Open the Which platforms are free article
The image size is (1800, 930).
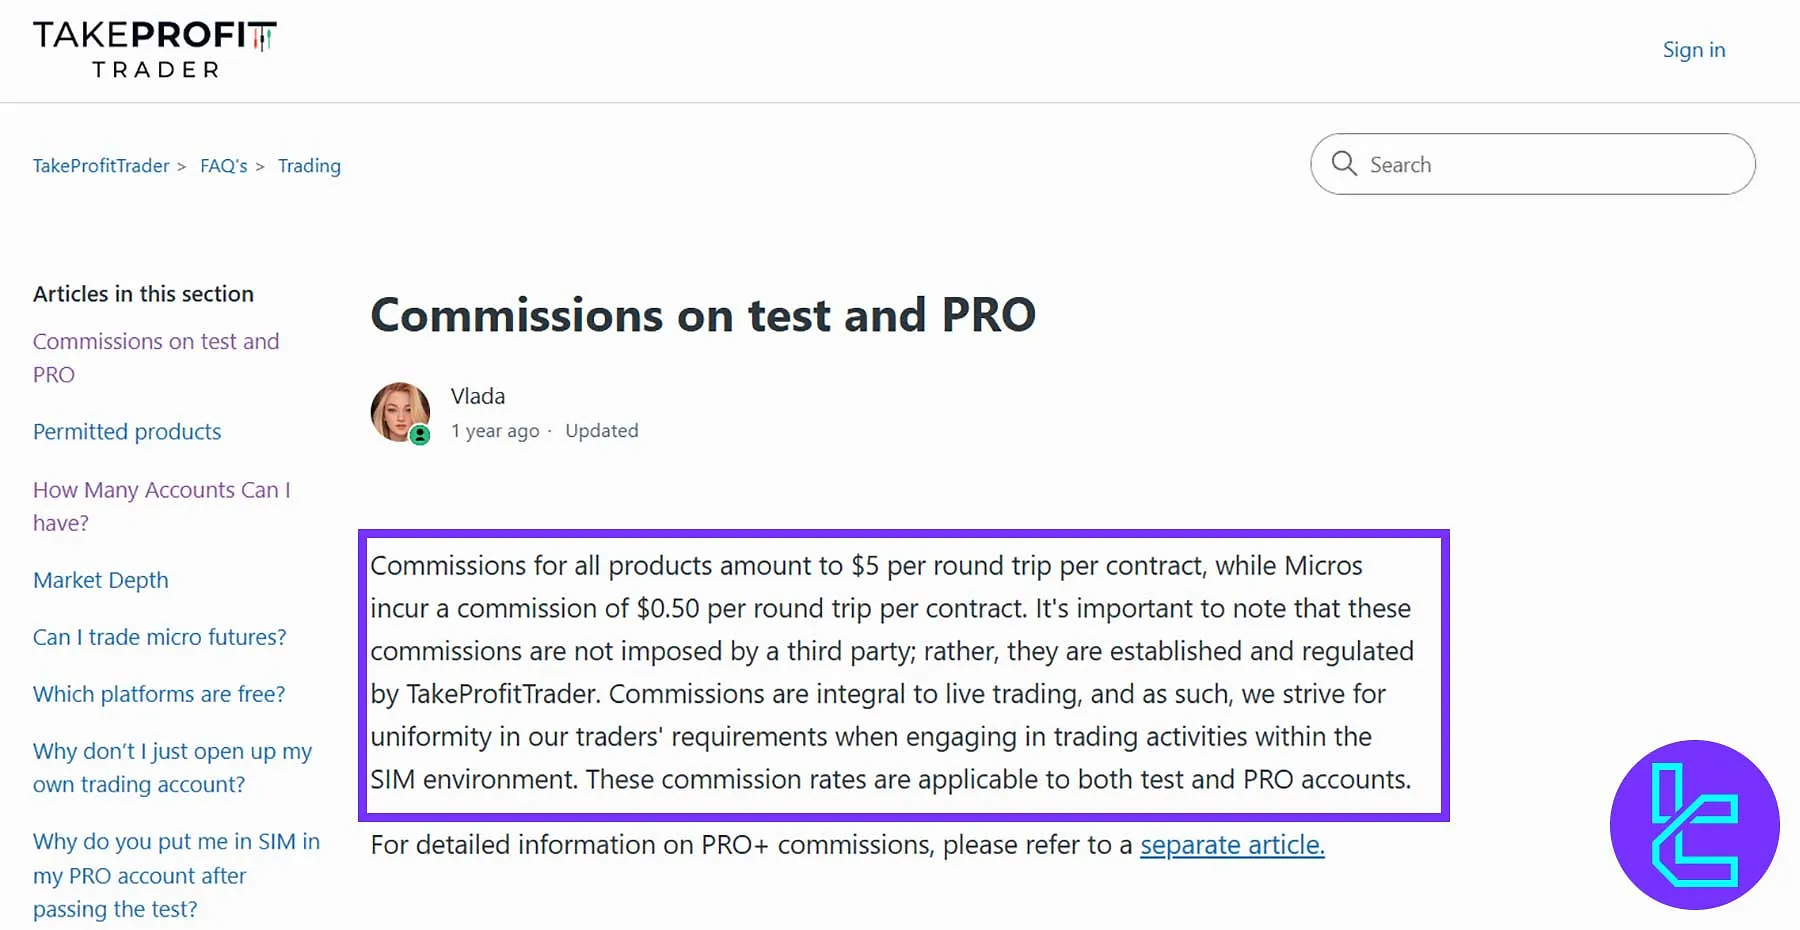[x=159, y=693]
